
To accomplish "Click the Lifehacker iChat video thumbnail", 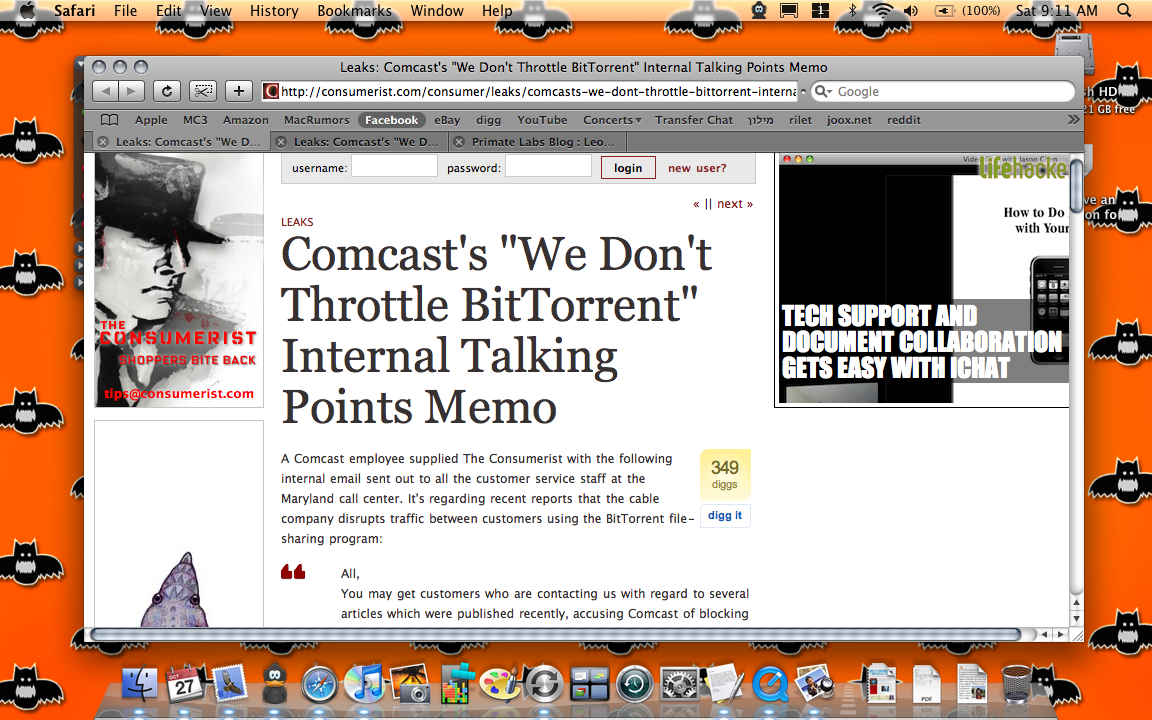I will [x=924, y=281].
